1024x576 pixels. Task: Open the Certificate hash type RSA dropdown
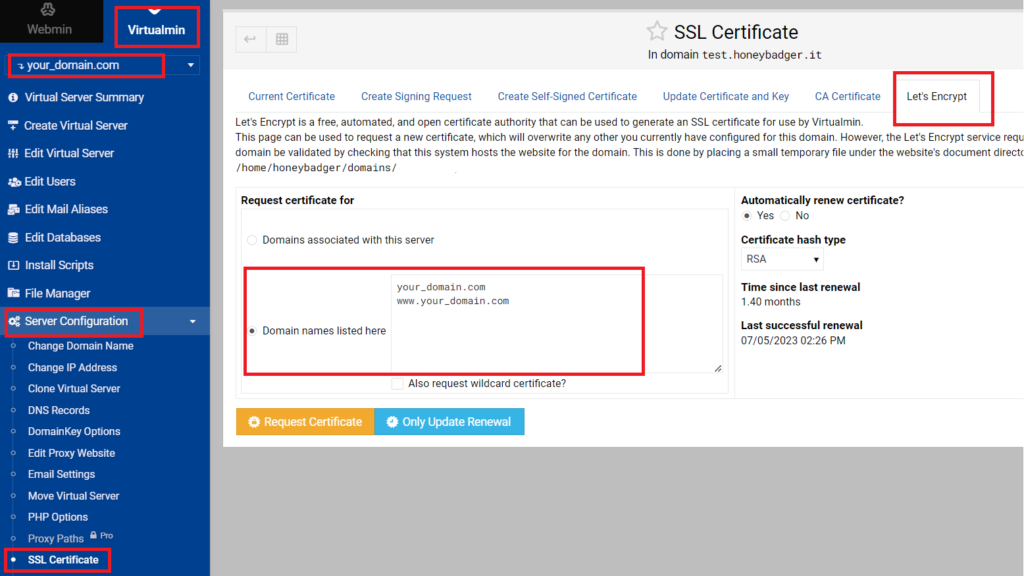781,258
